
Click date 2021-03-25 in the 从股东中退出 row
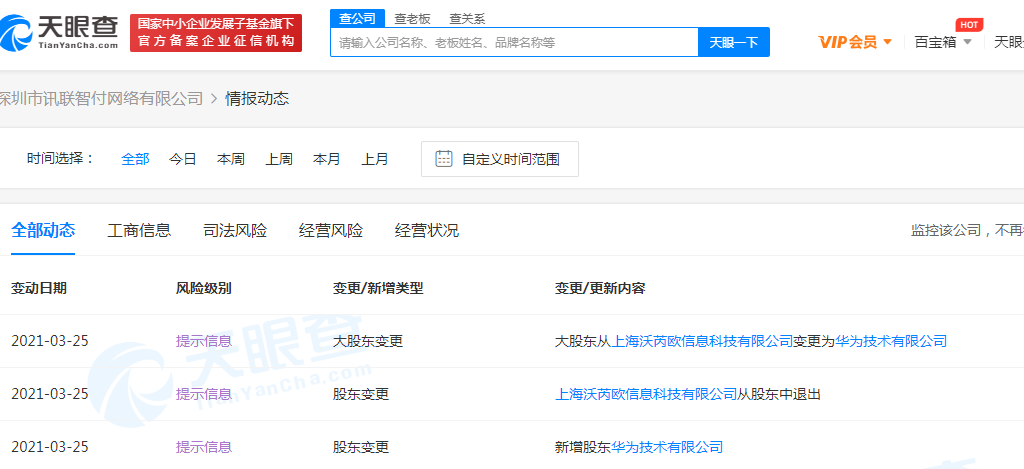pos(50,394)
